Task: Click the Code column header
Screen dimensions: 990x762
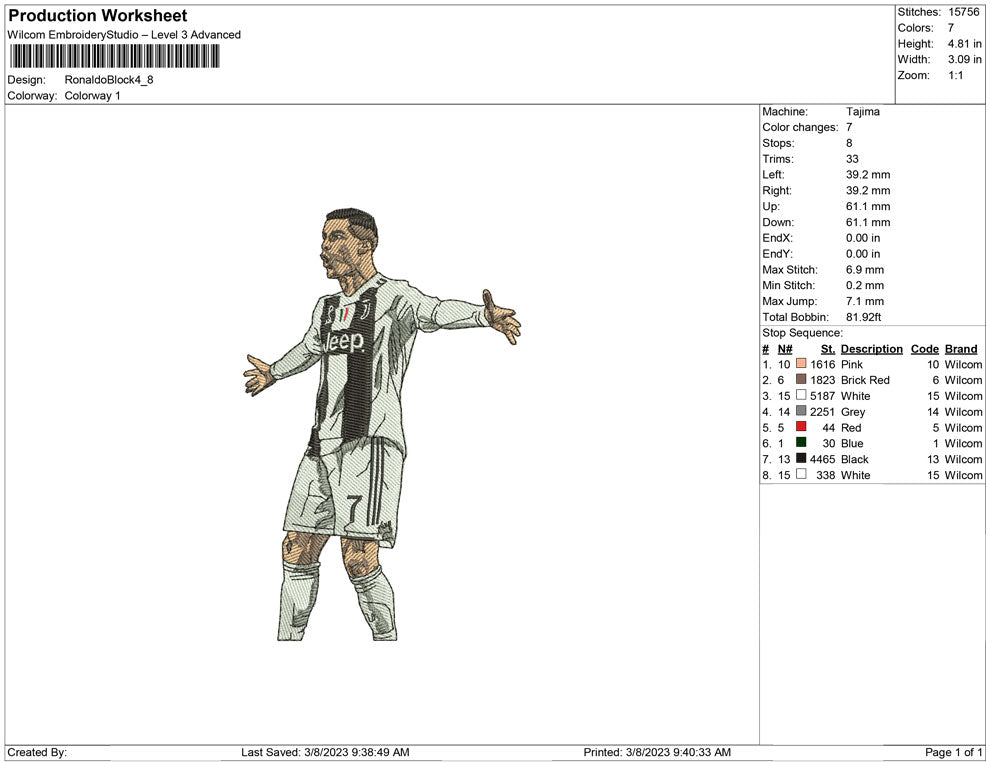Action: [925, 349]
